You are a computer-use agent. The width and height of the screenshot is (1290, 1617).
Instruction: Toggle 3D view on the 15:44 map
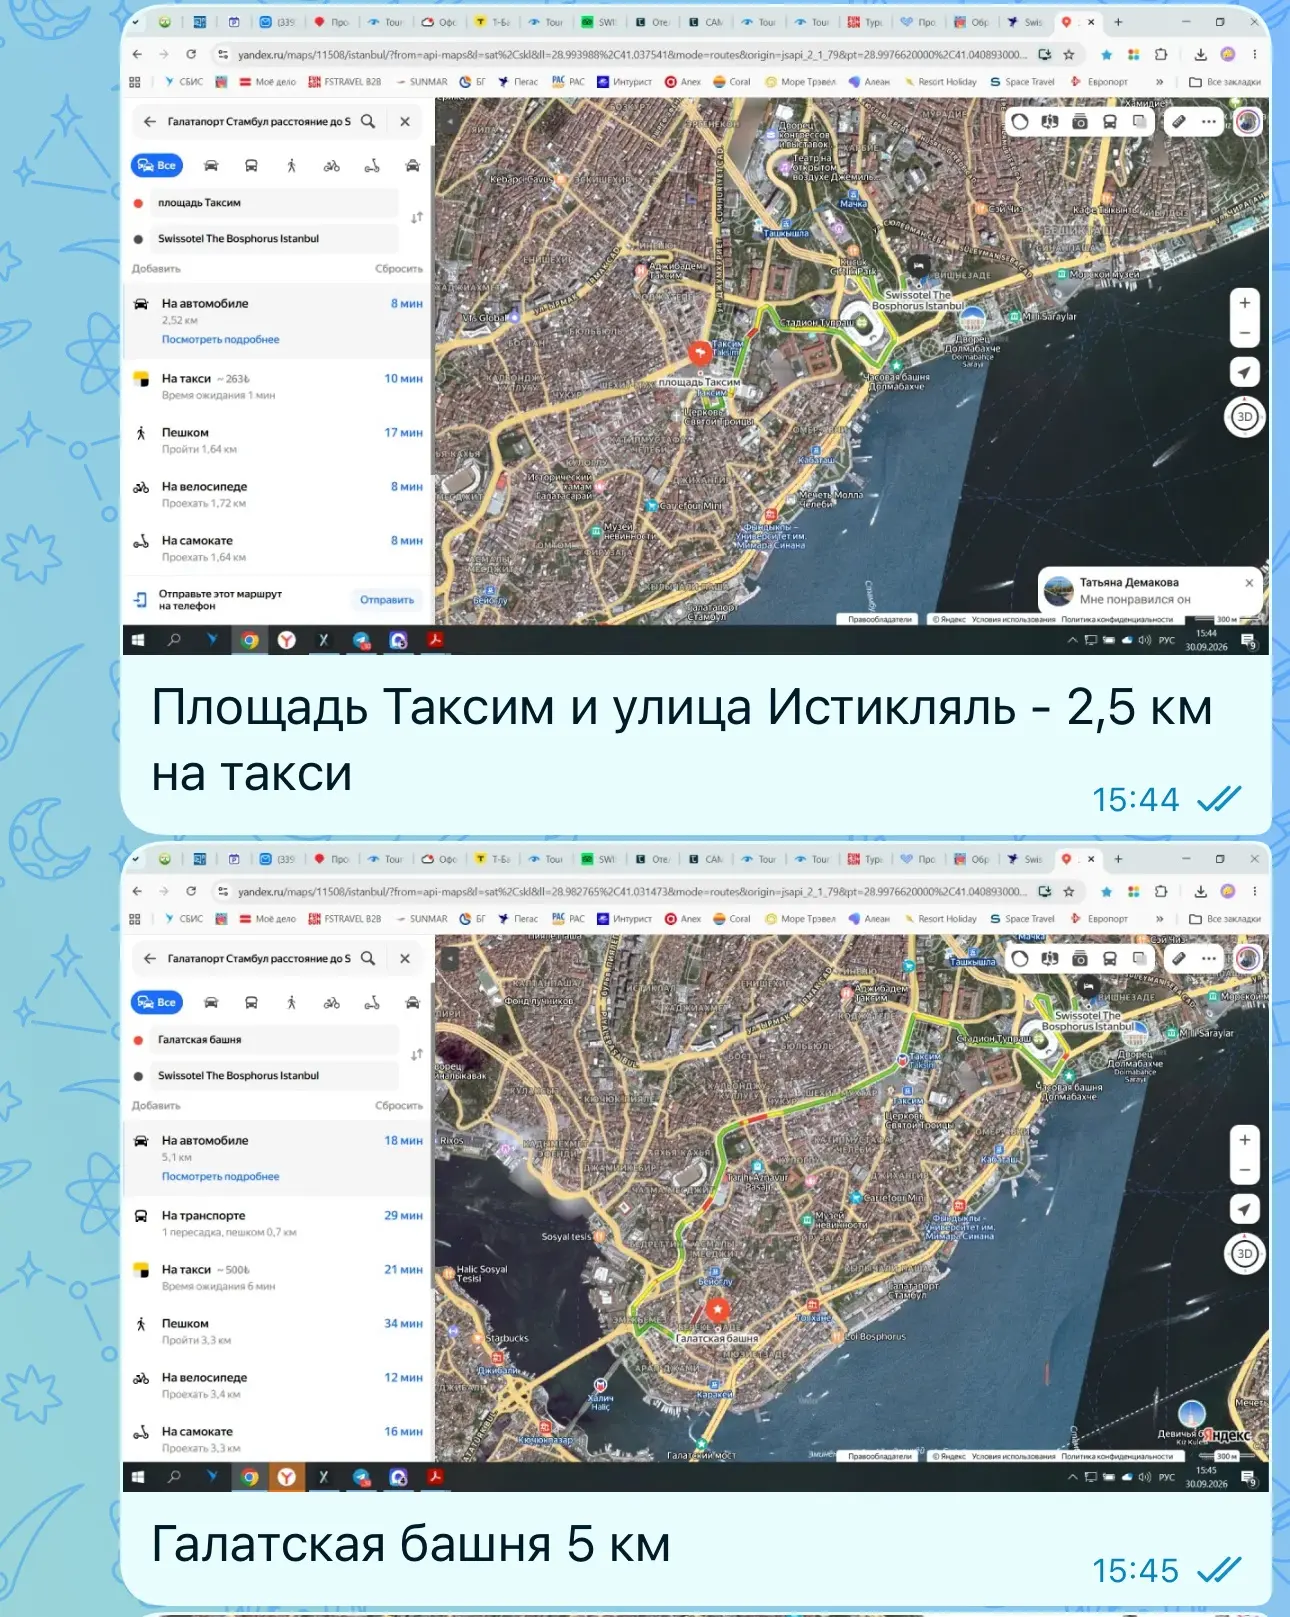click(1244, 417)
